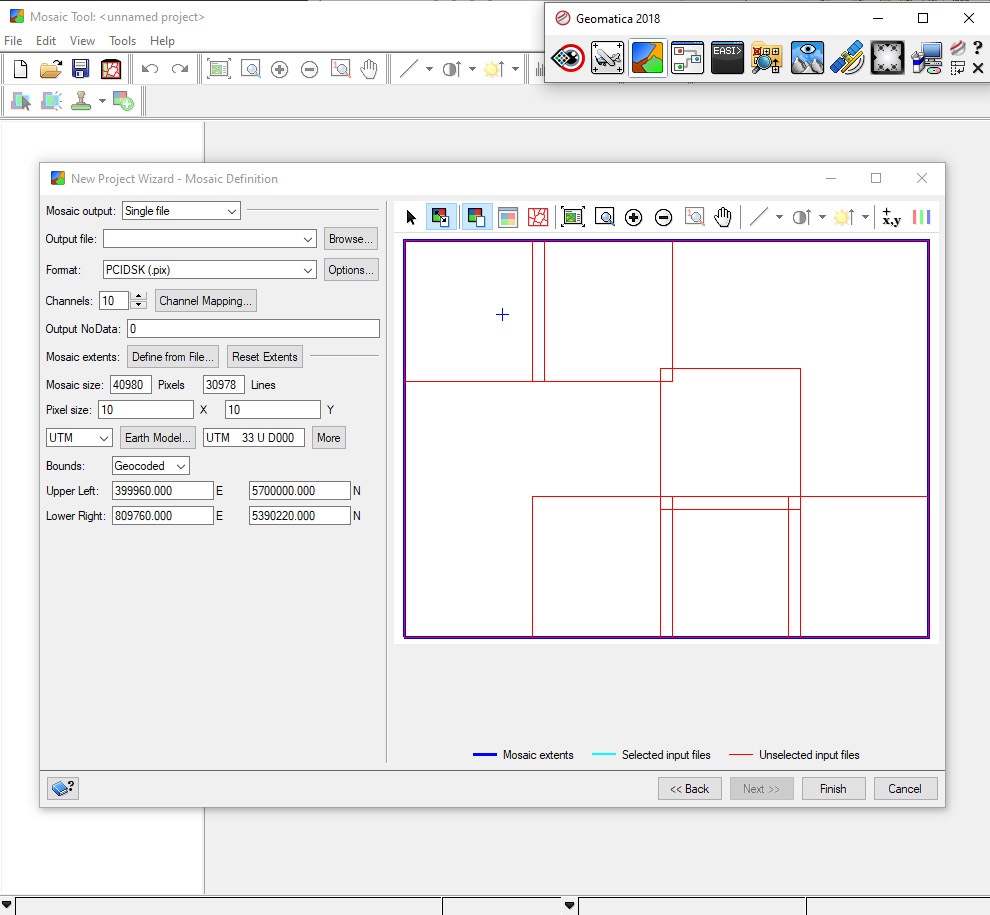Toggle image footprints display in wizard toolbar
Screen dimensions: 990x915
click(x=477, y=217)
